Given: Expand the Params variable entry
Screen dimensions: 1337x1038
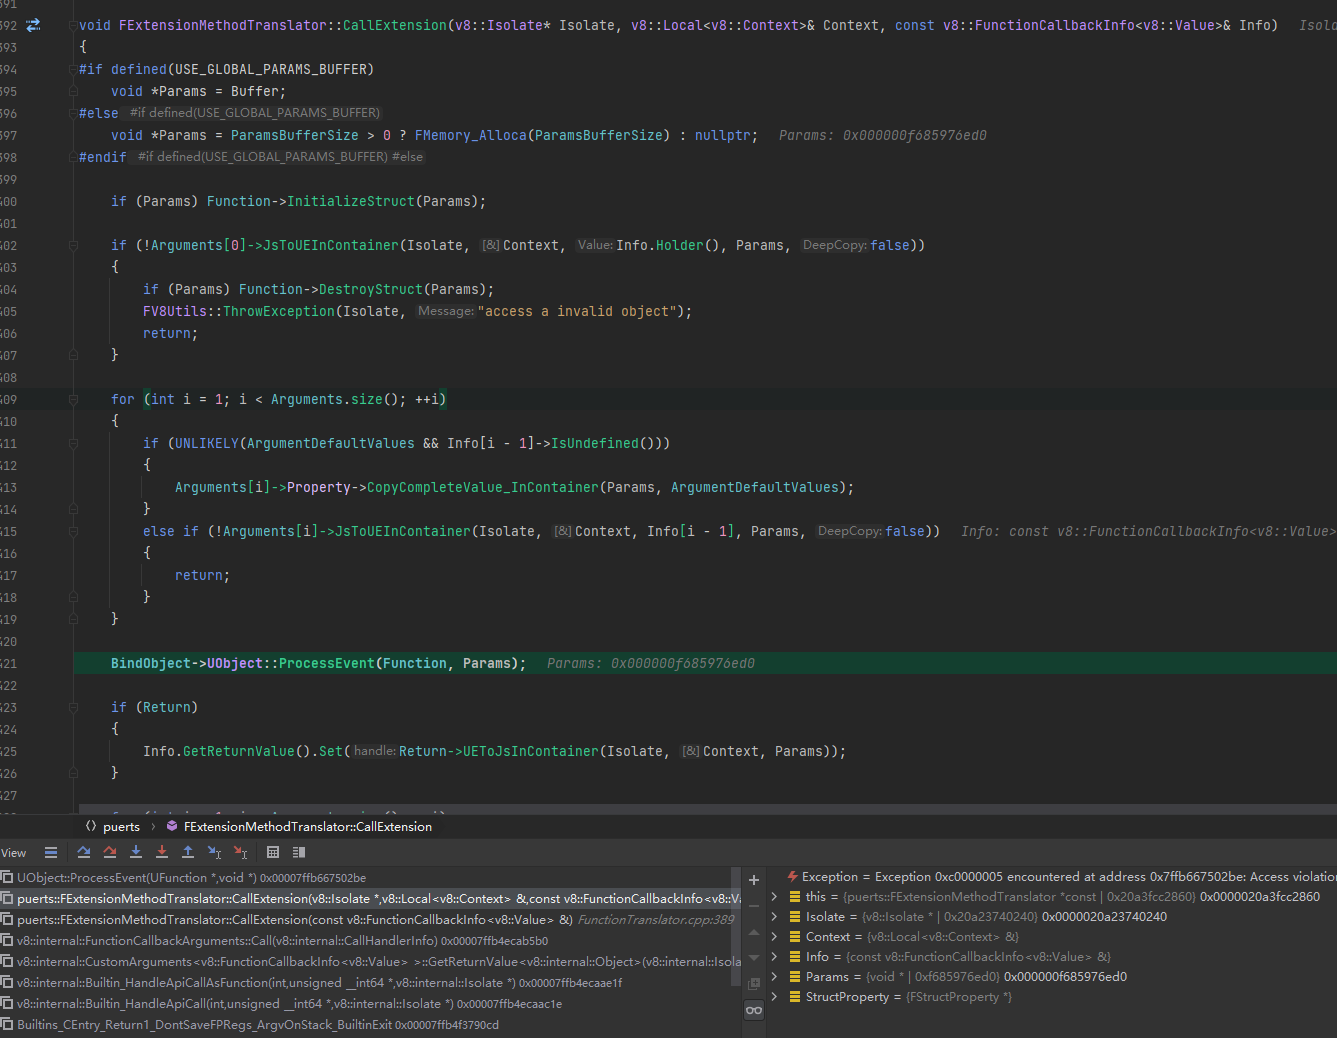Looking at the screenshot, I should pyautogui.click(x=775, y=976).
